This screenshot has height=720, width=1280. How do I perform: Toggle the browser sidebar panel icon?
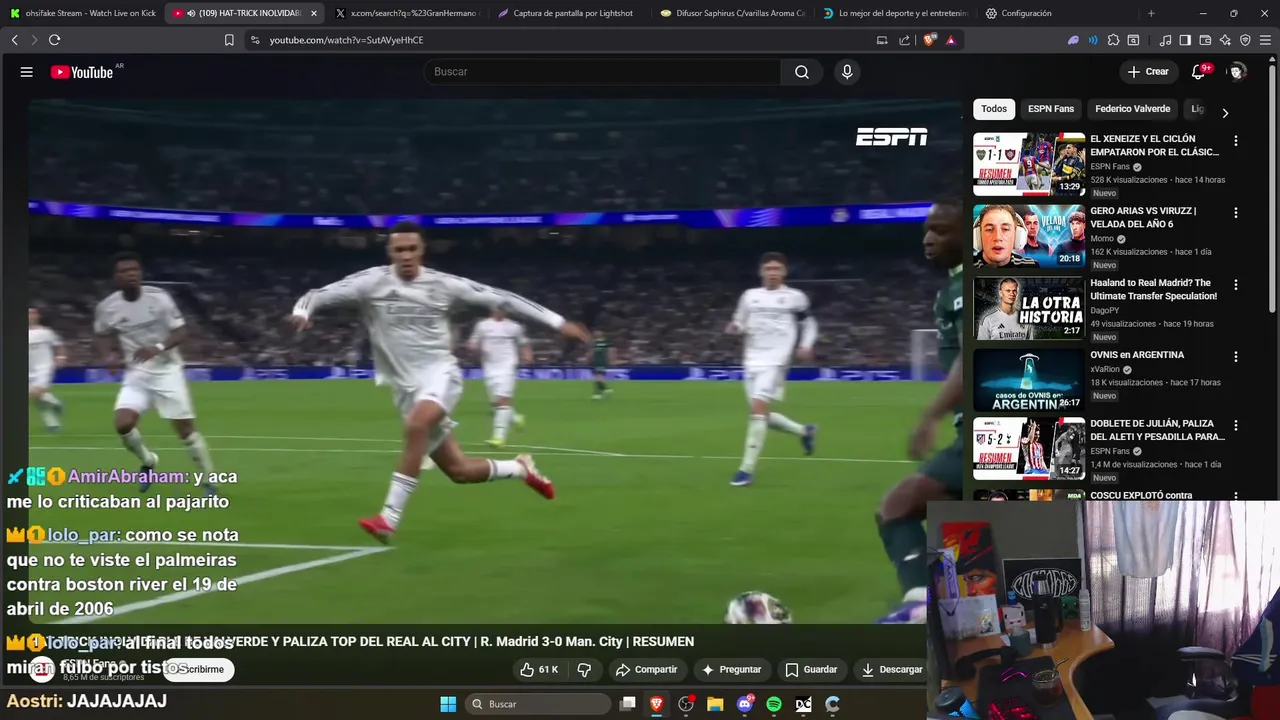tap(1185, 40)
